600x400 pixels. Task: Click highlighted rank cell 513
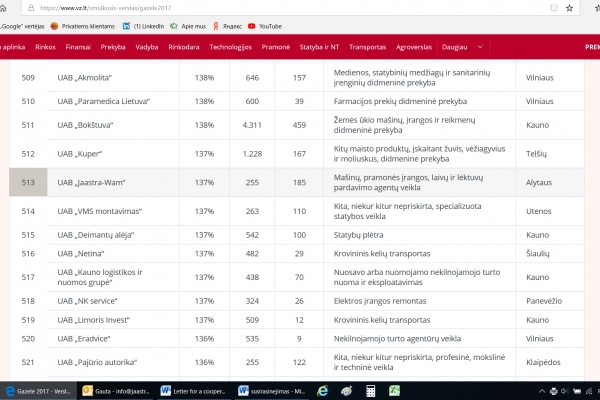pos(28,182)
